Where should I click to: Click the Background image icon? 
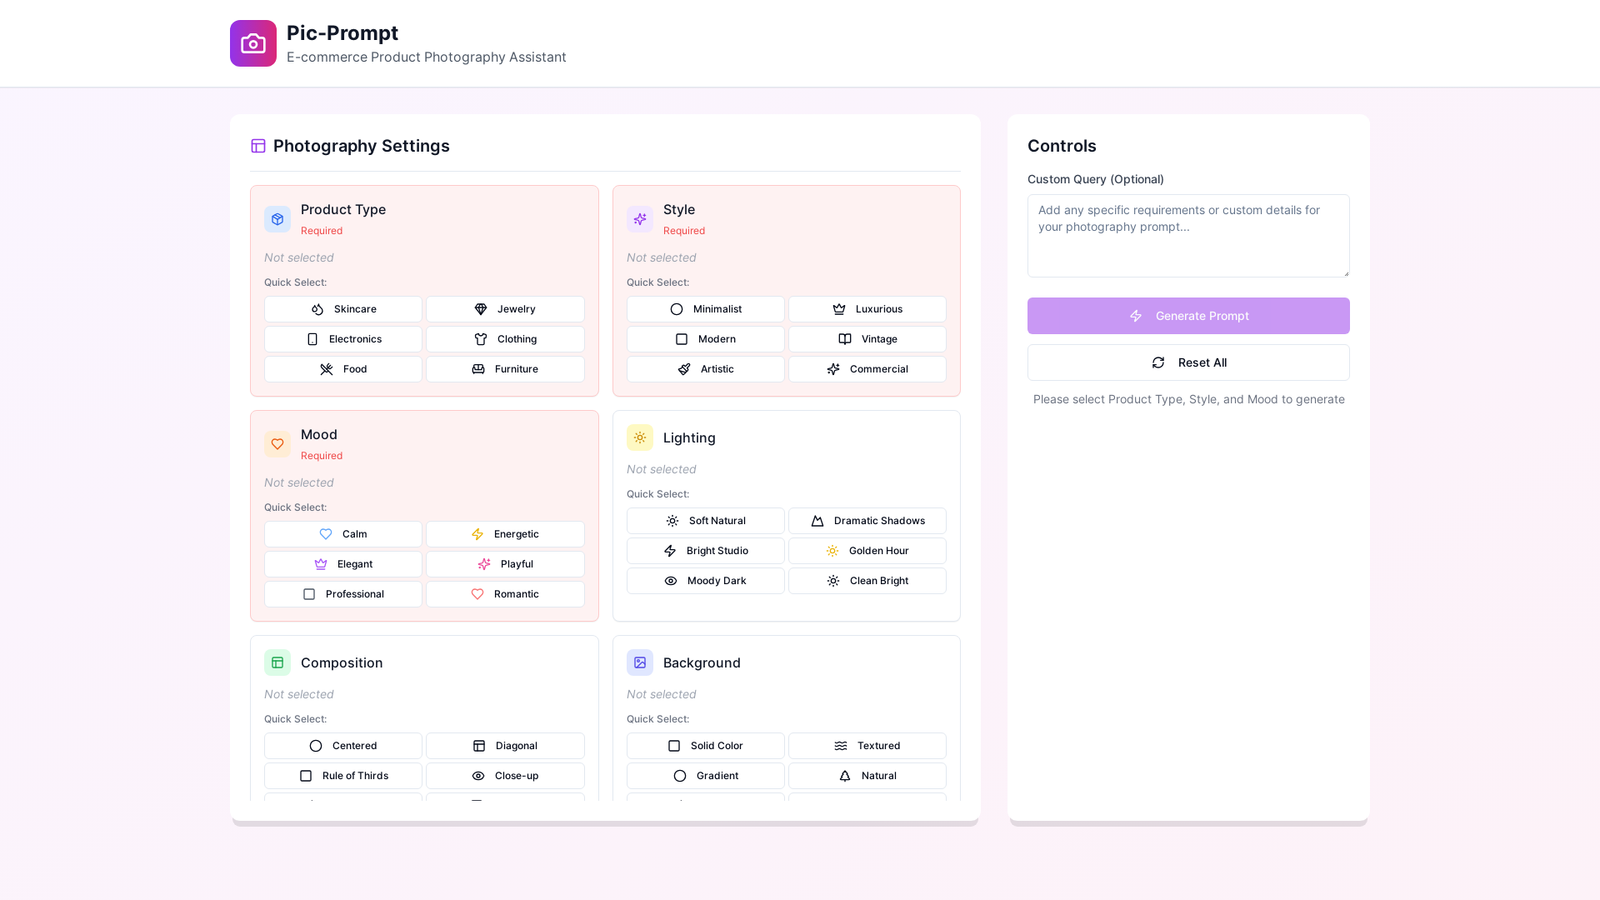tap(640, 663)
